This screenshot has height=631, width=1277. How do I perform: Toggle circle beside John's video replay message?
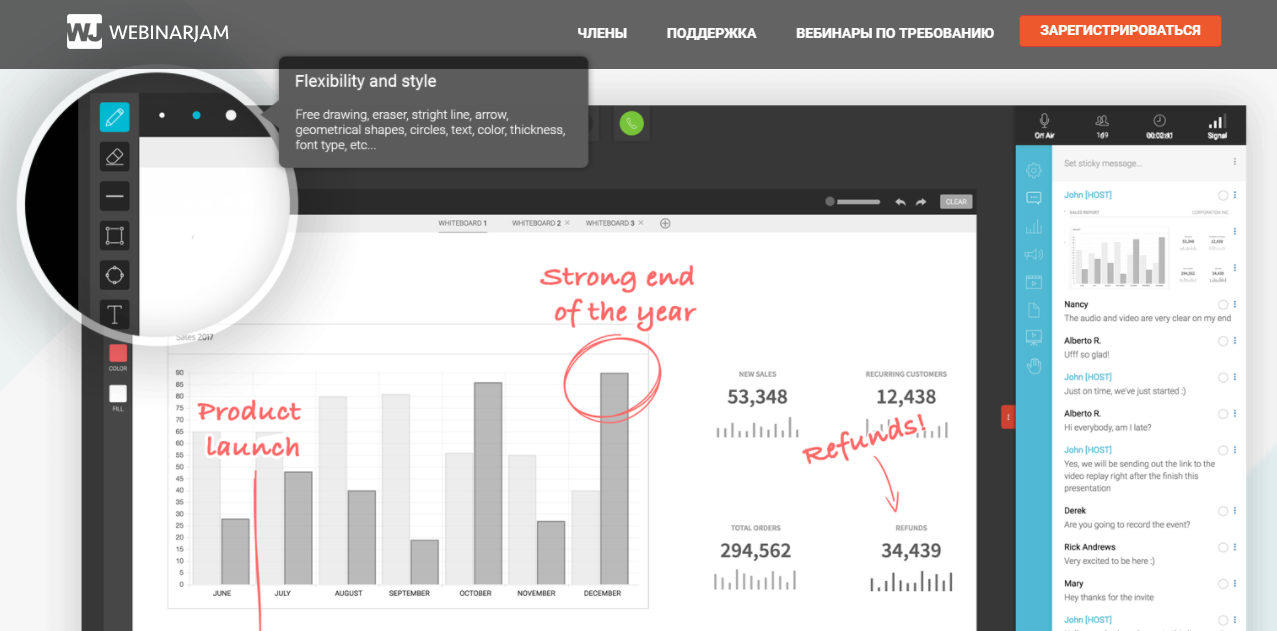(1223, 450)
